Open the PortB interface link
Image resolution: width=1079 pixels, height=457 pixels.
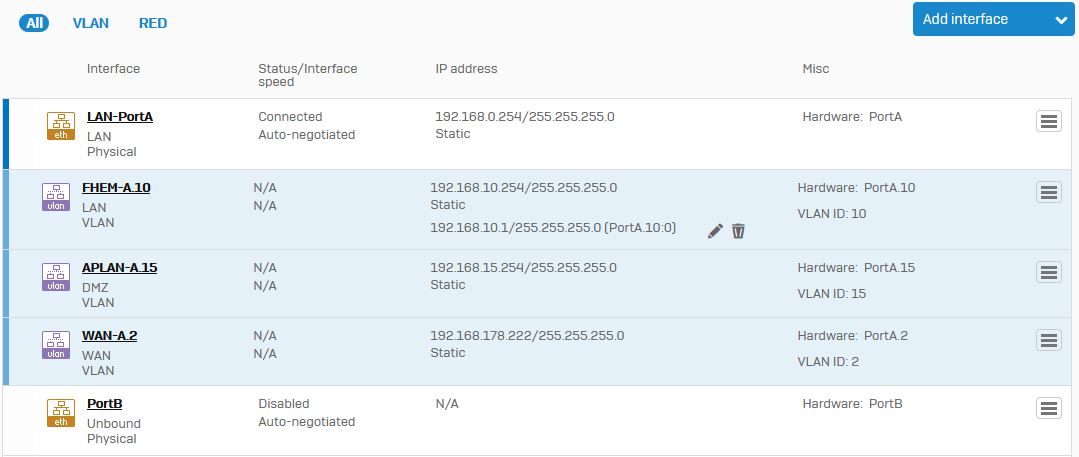click(105, 404)
